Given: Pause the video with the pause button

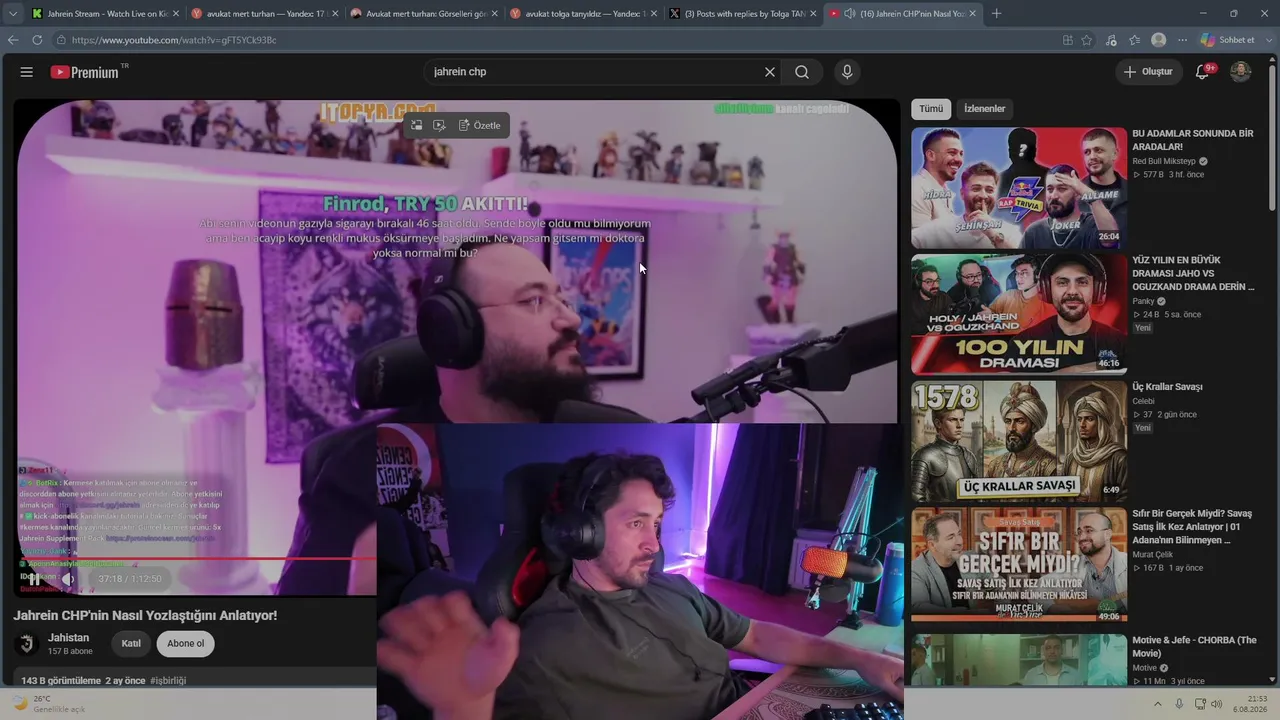Looking at the screenshot, I should (x=34, y=579).
